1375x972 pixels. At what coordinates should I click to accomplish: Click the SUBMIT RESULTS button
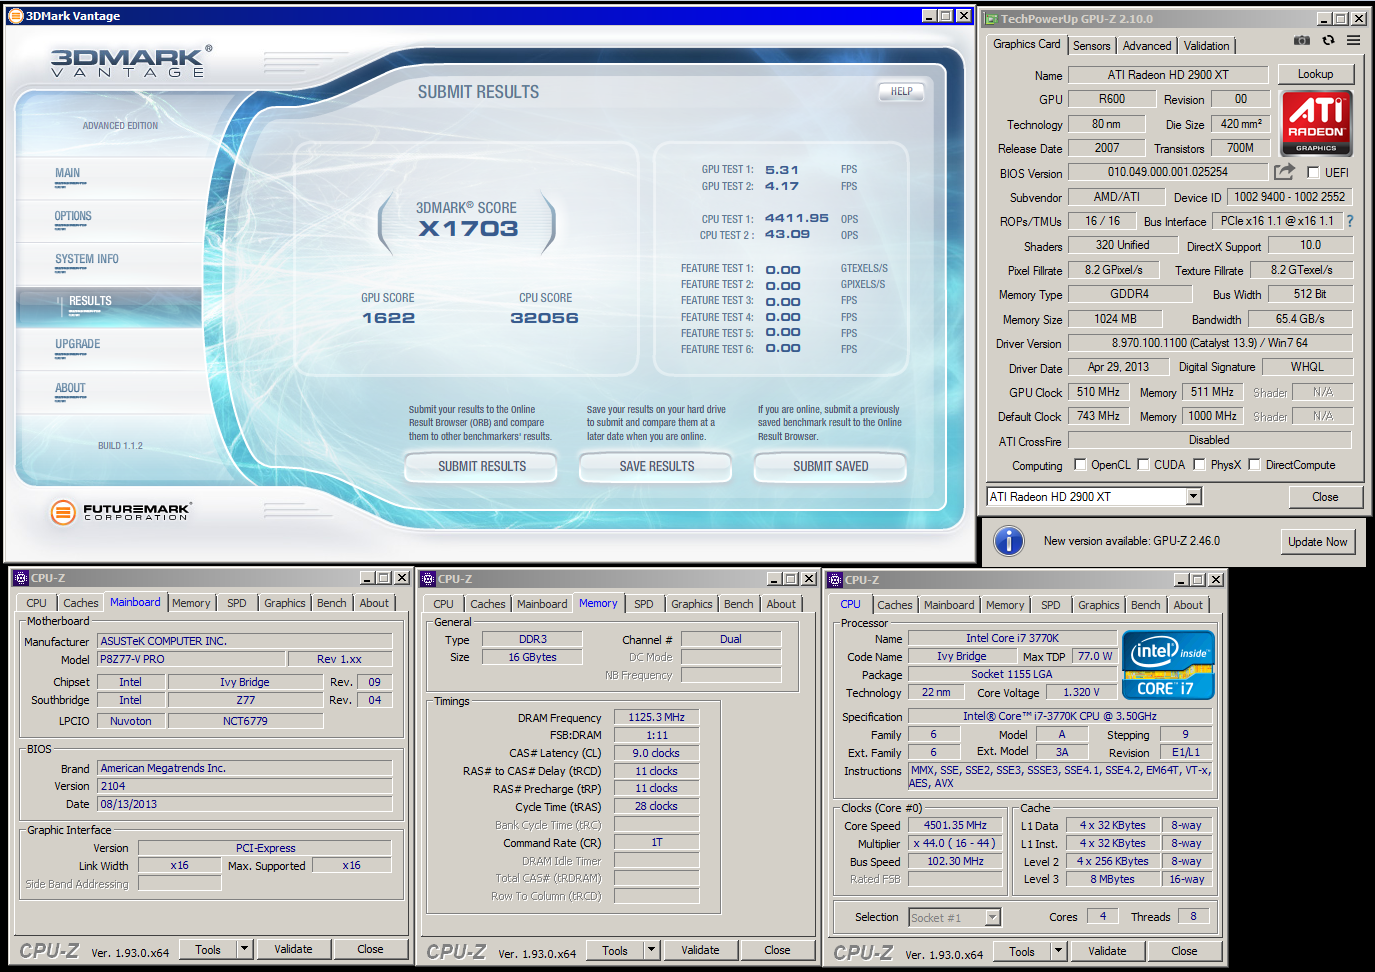pyautogui.click(x=482, y=467)
